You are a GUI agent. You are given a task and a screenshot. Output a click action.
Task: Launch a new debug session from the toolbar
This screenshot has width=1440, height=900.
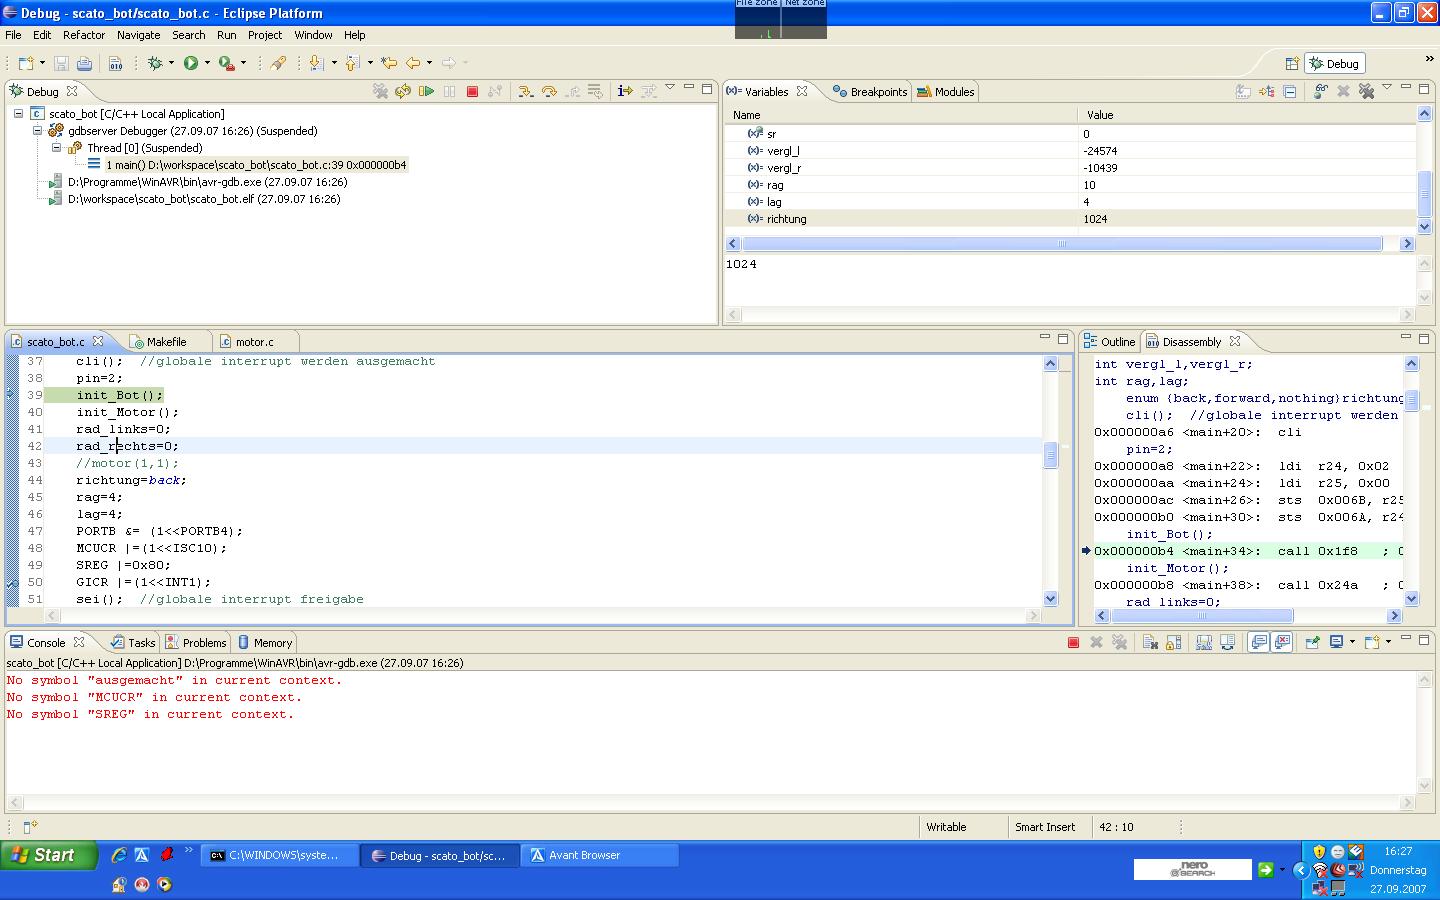click(x=157, y=63)
